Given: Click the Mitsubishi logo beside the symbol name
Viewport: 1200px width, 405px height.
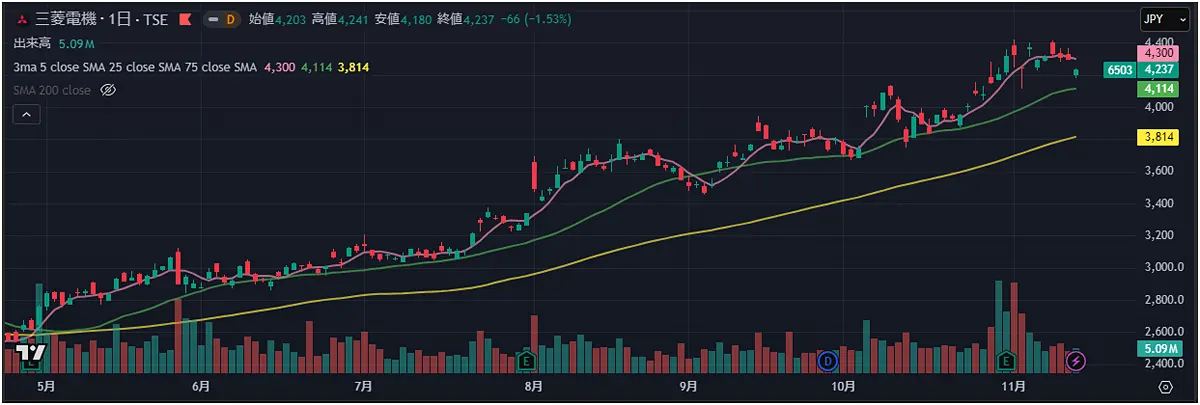Looking at the screenshot, I should point(20,19).
